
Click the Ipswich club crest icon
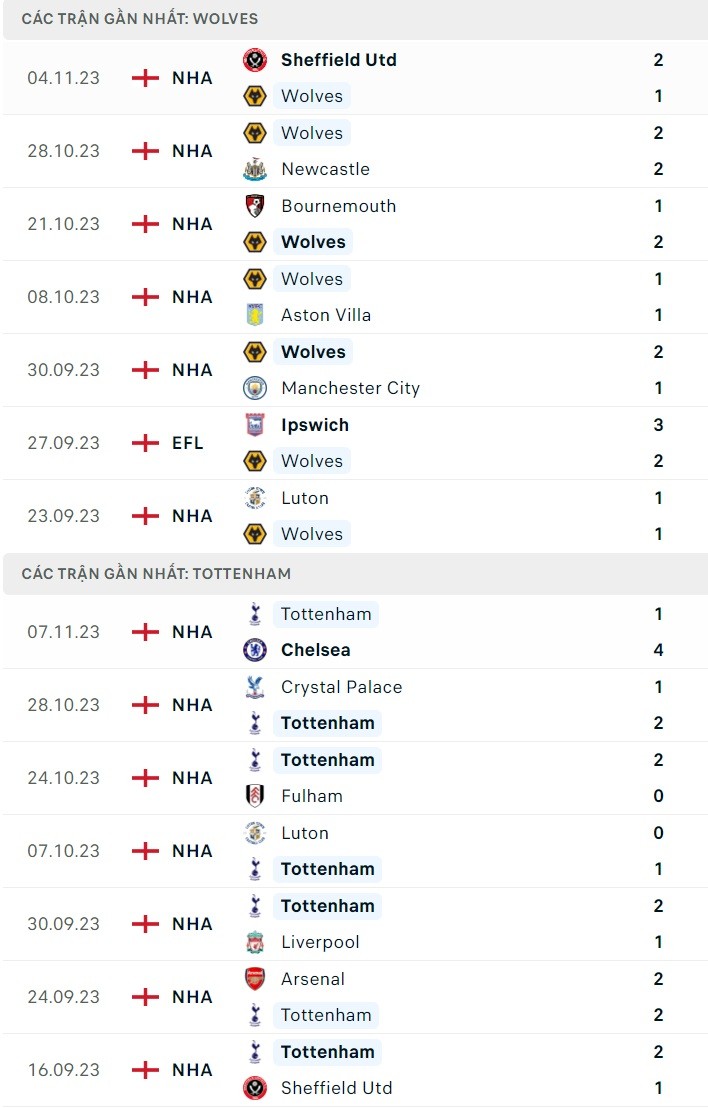click(255, 425)
